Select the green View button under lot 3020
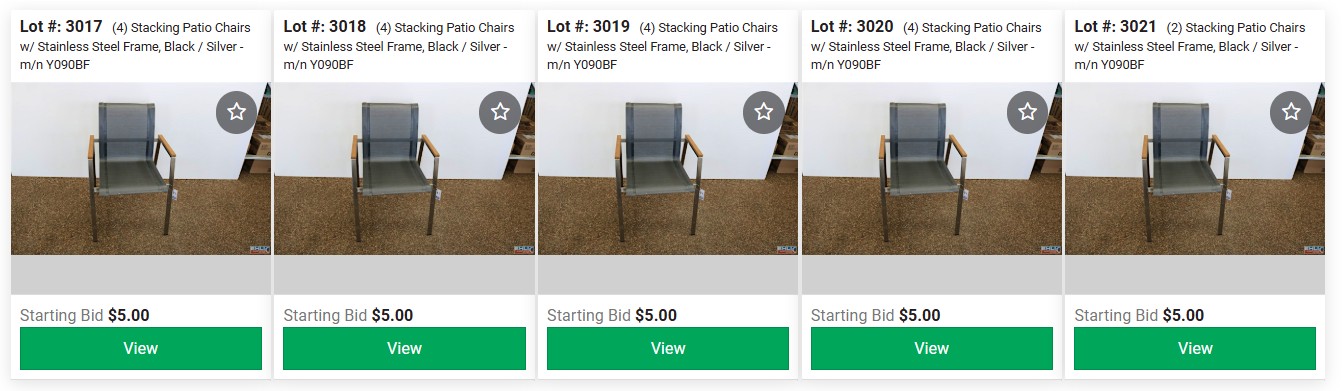The width and height of the screenshot is (1343, 391). (x=932, y=349)
